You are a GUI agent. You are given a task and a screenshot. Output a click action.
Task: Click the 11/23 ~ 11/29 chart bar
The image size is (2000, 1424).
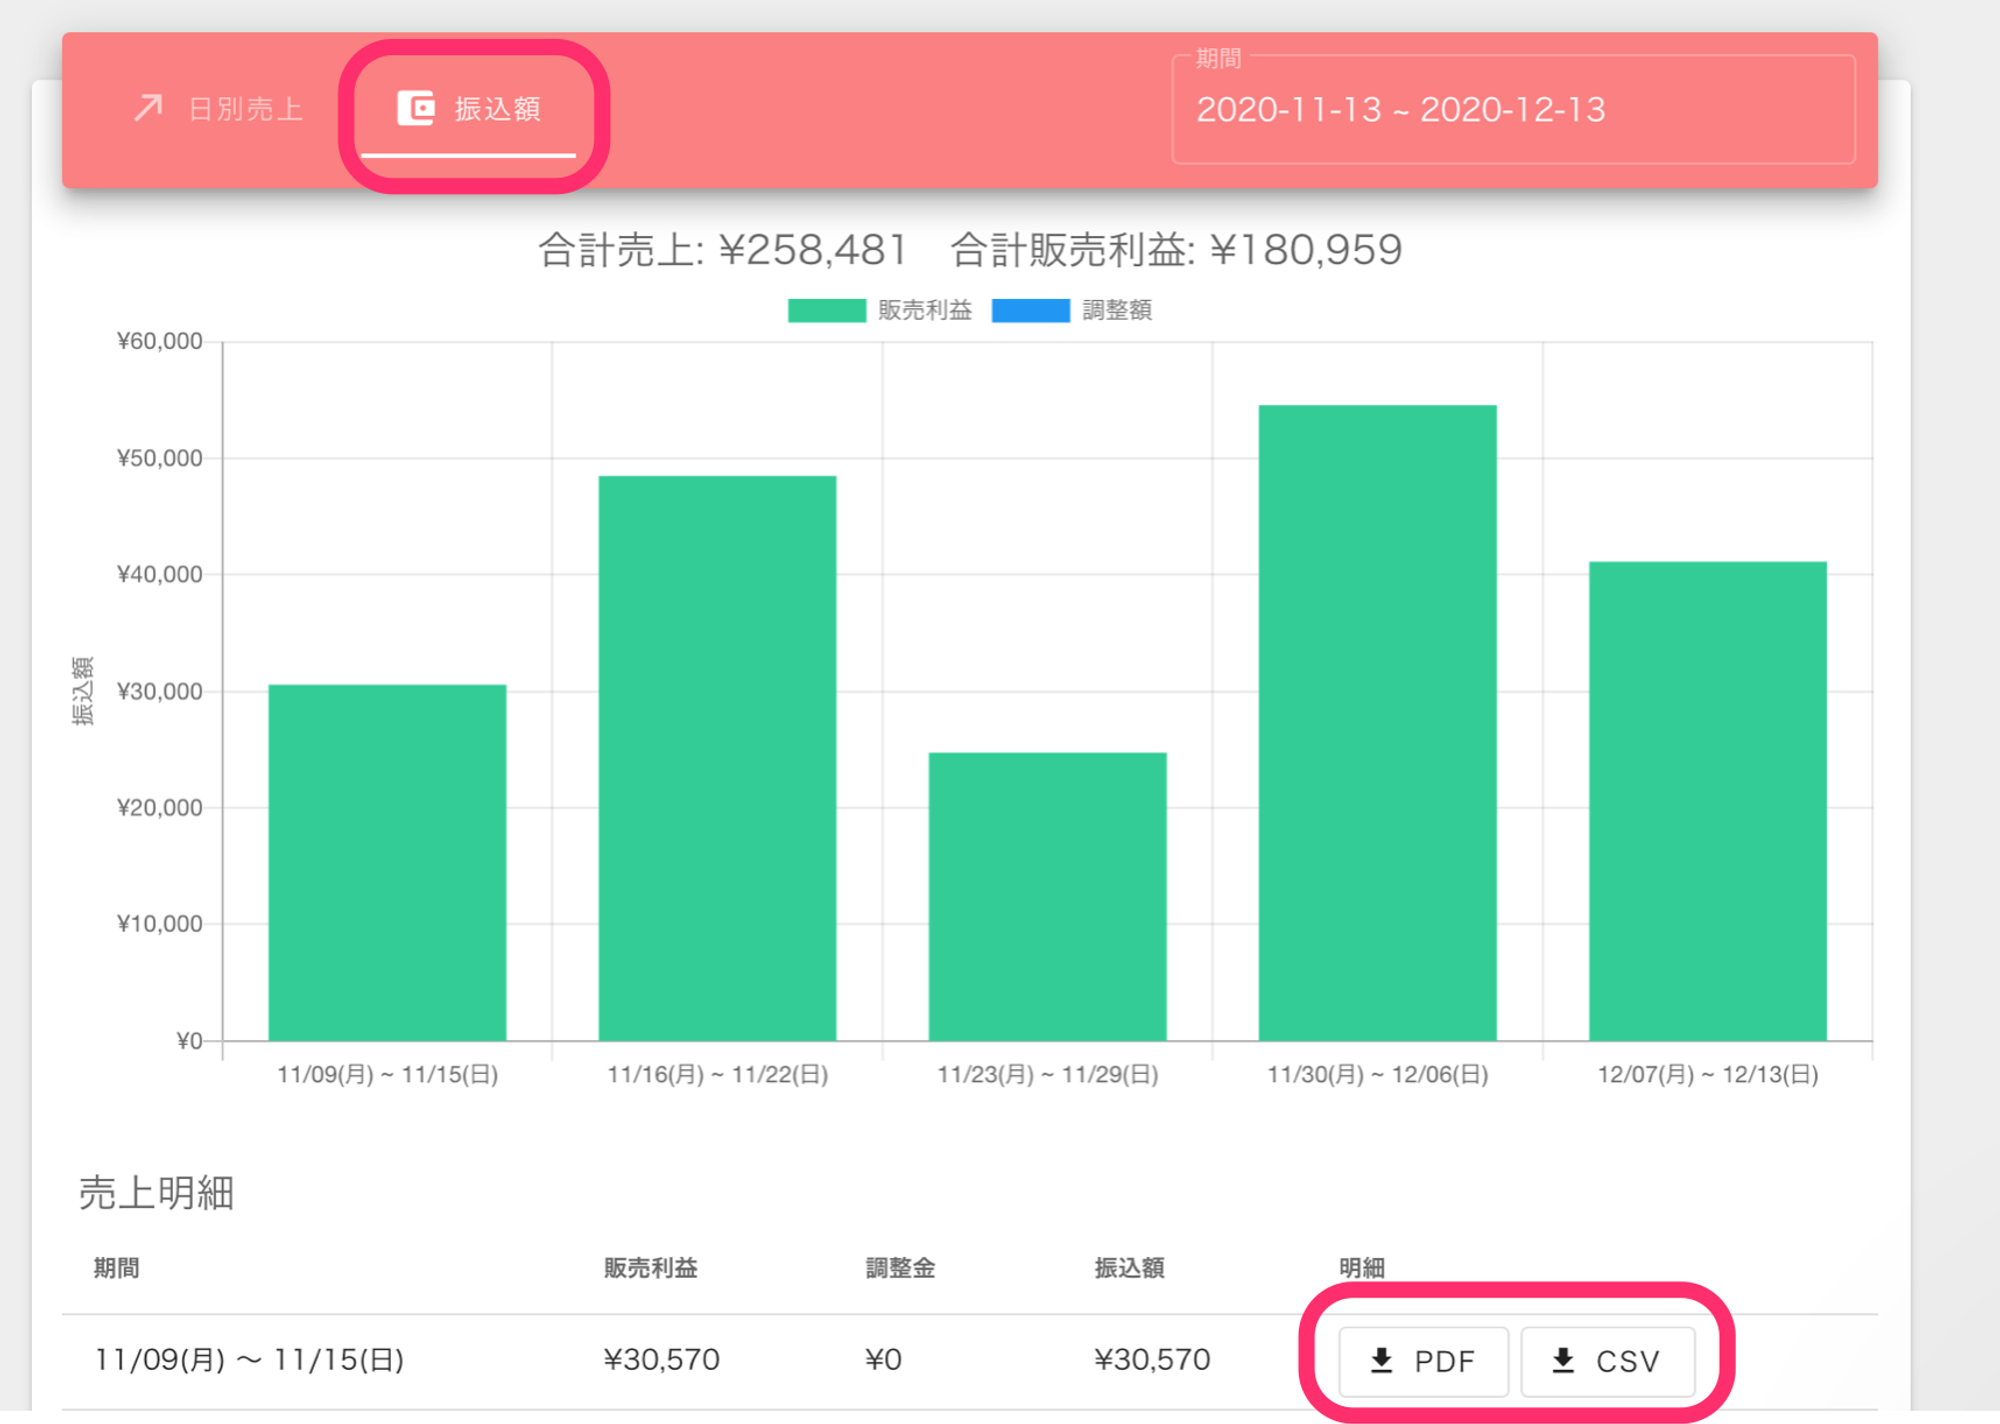(1047, 896)
